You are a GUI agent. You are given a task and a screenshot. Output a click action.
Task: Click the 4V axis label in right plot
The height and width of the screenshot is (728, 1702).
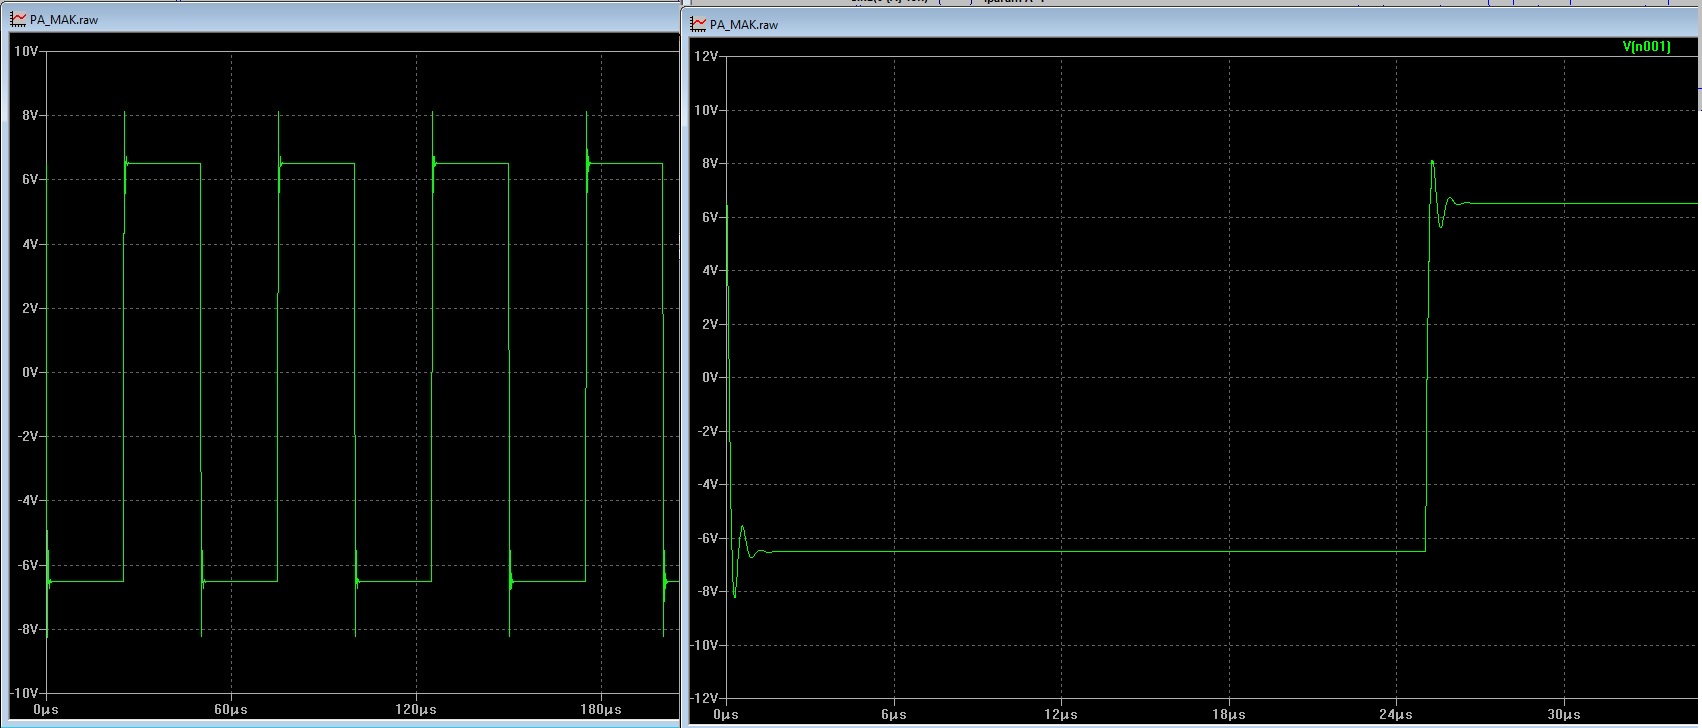click(x=709, y=270)
